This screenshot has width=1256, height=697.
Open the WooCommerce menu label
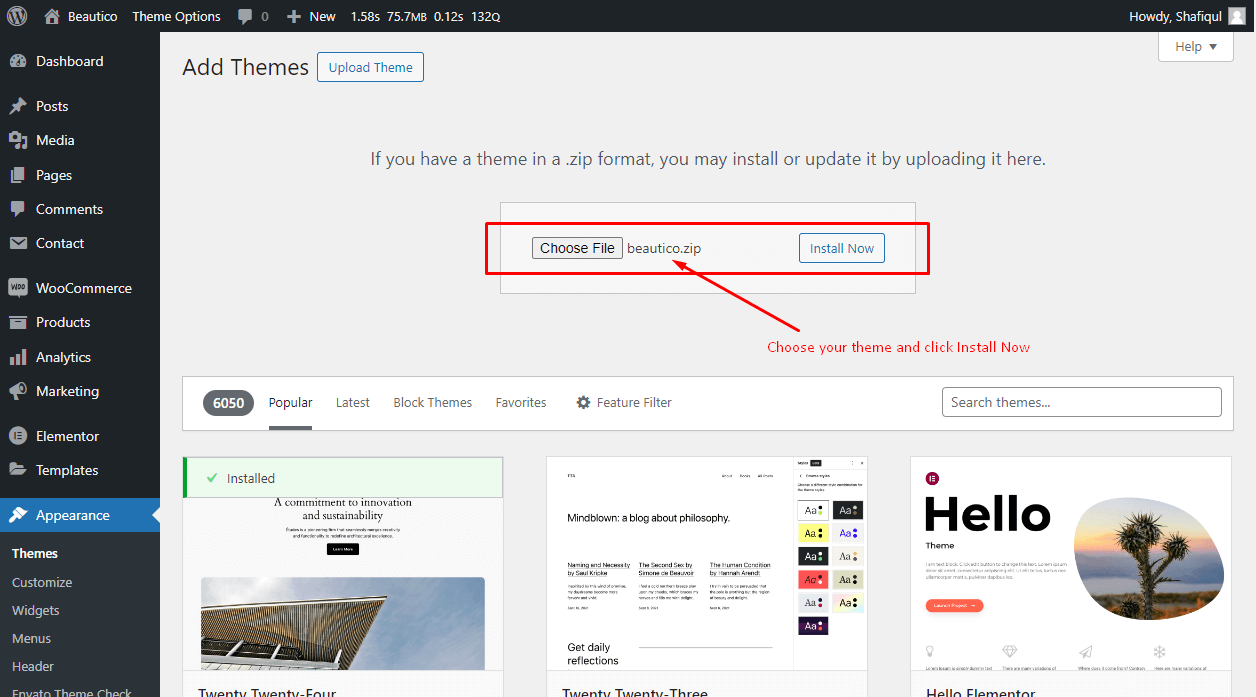point(84,288)
